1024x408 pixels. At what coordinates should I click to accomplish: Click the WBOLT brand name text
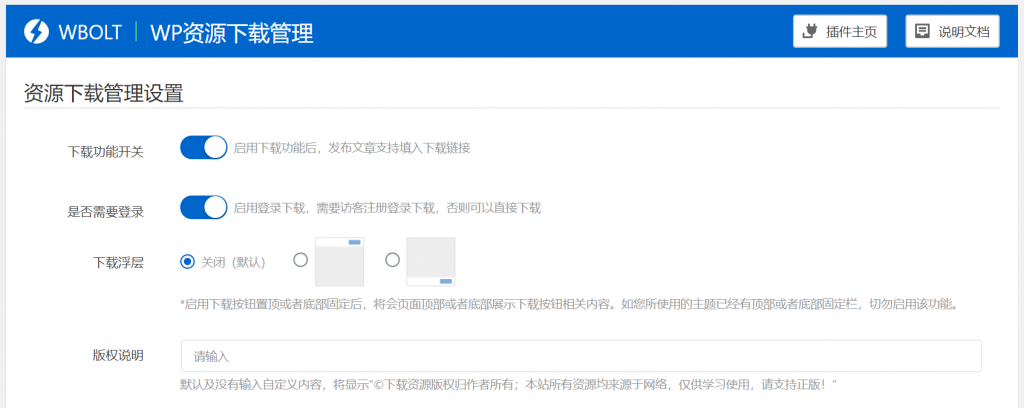pos(88,32)
